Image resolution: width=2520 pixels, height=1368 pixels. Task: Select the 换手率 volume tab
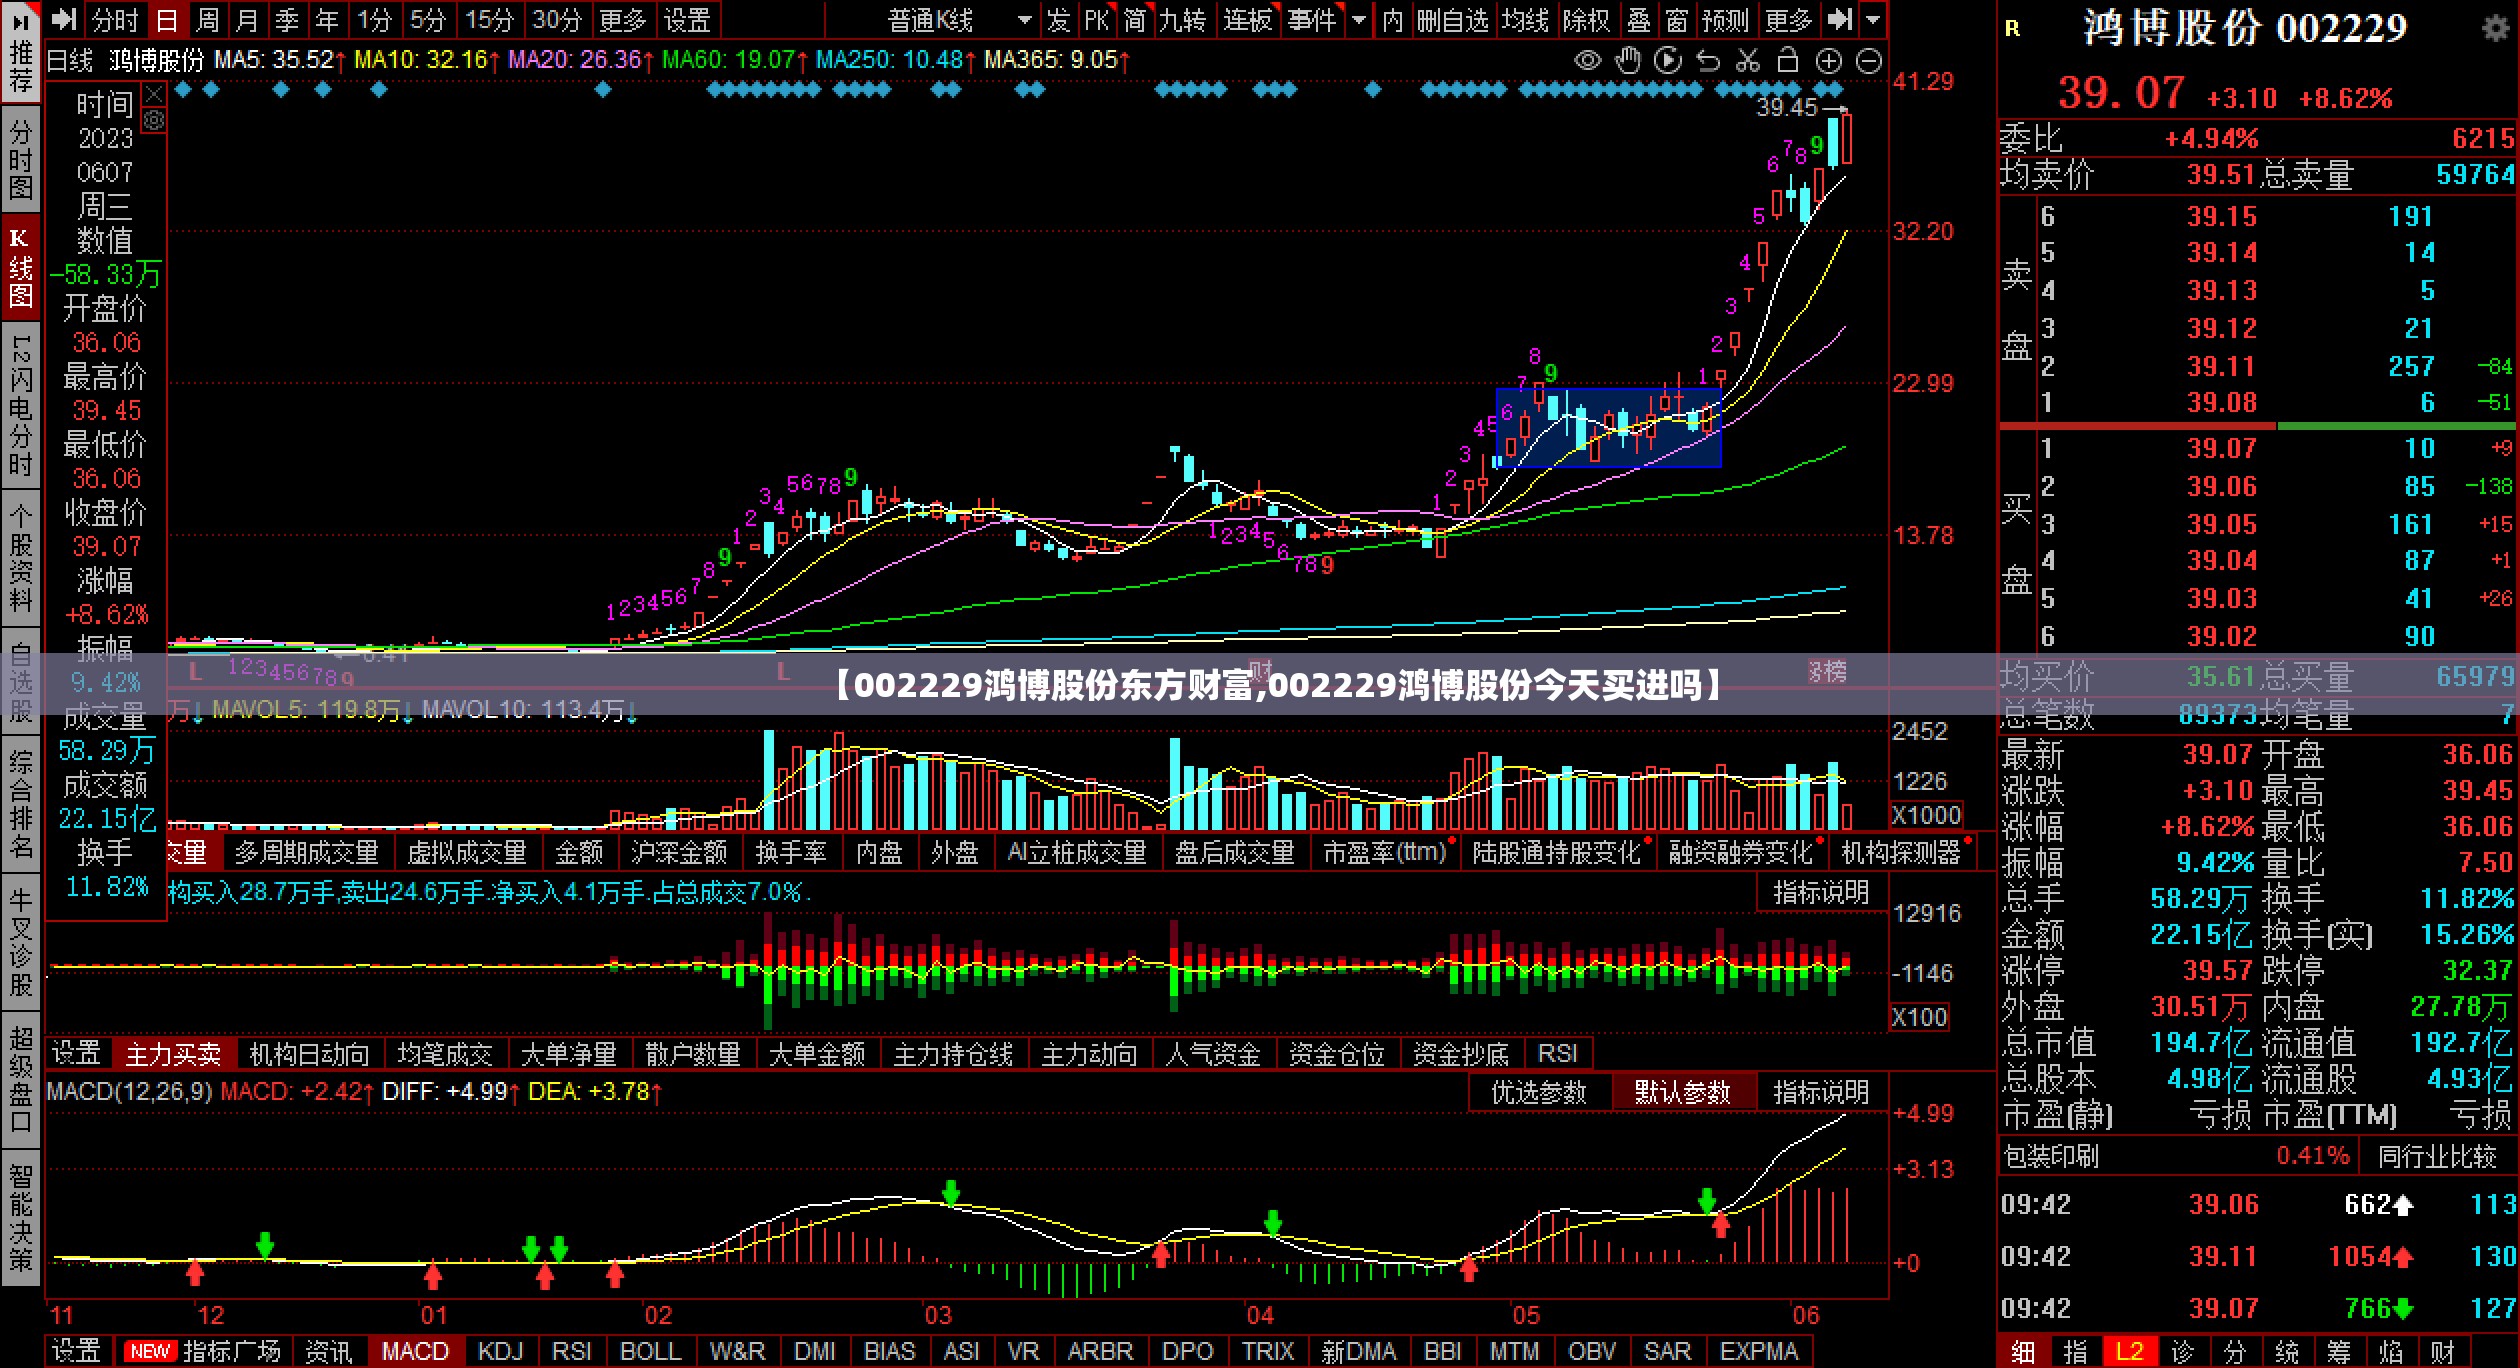(790, 853)
